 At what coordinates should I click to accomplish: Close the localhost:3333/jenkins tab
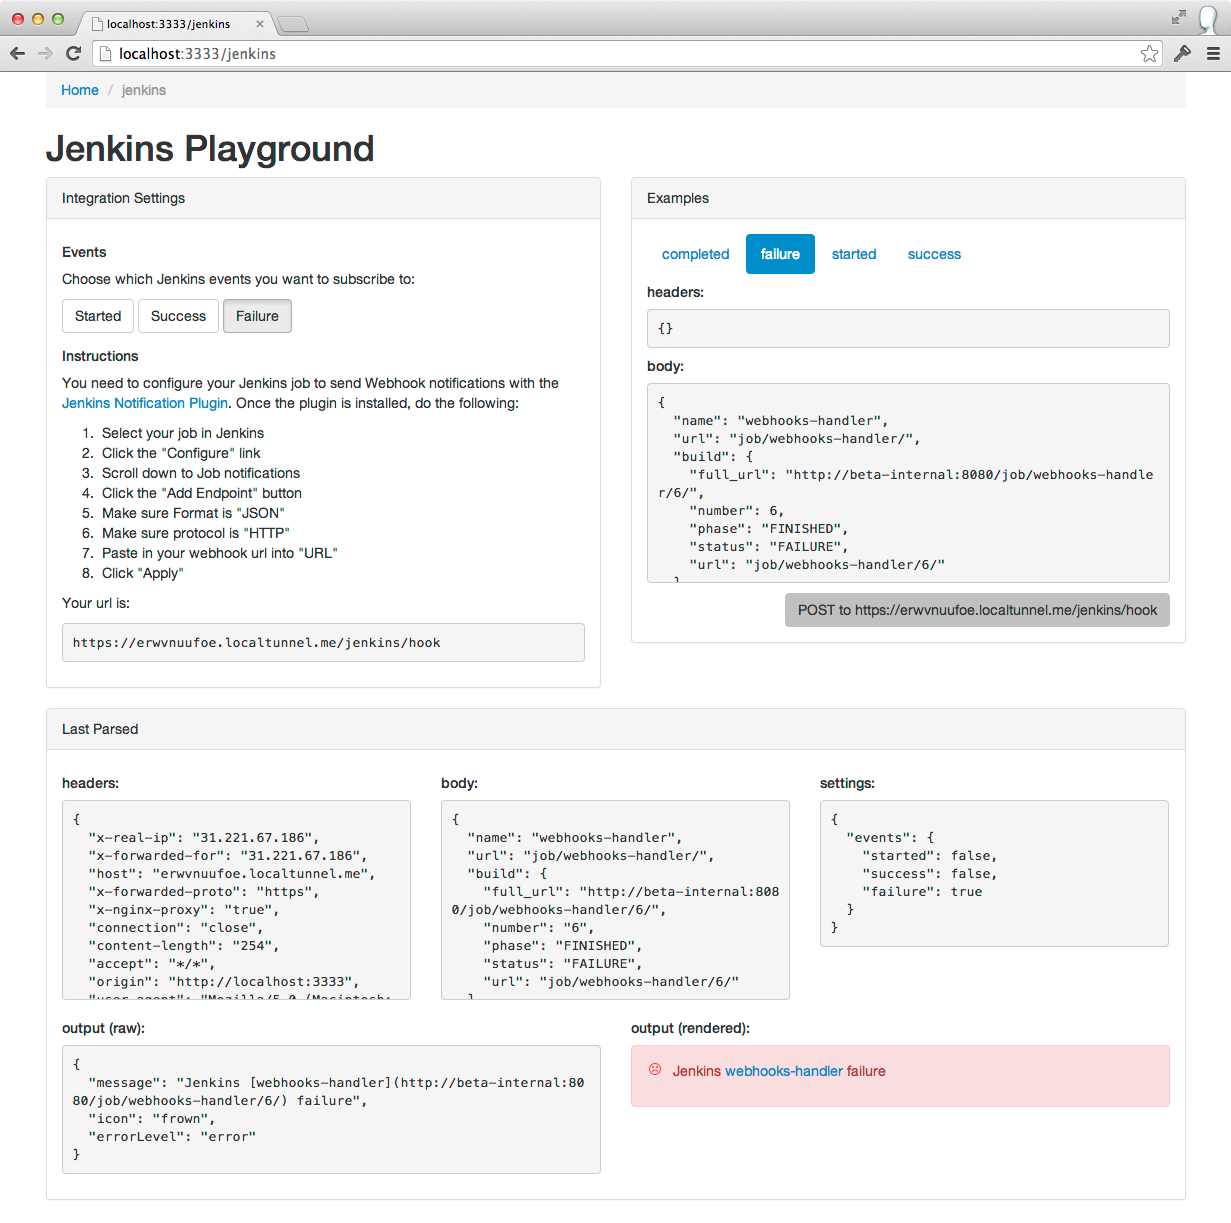pyautogui.click(x=260, y=24)
